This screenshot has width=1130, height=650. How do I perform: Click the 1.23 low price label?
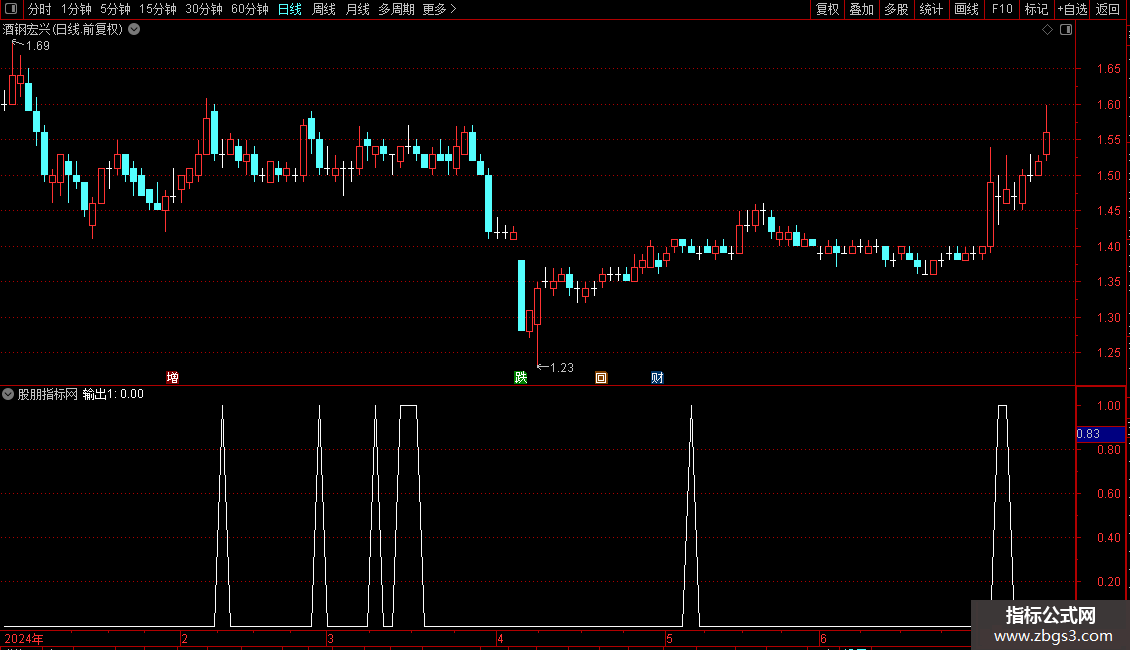pos(561,368)
